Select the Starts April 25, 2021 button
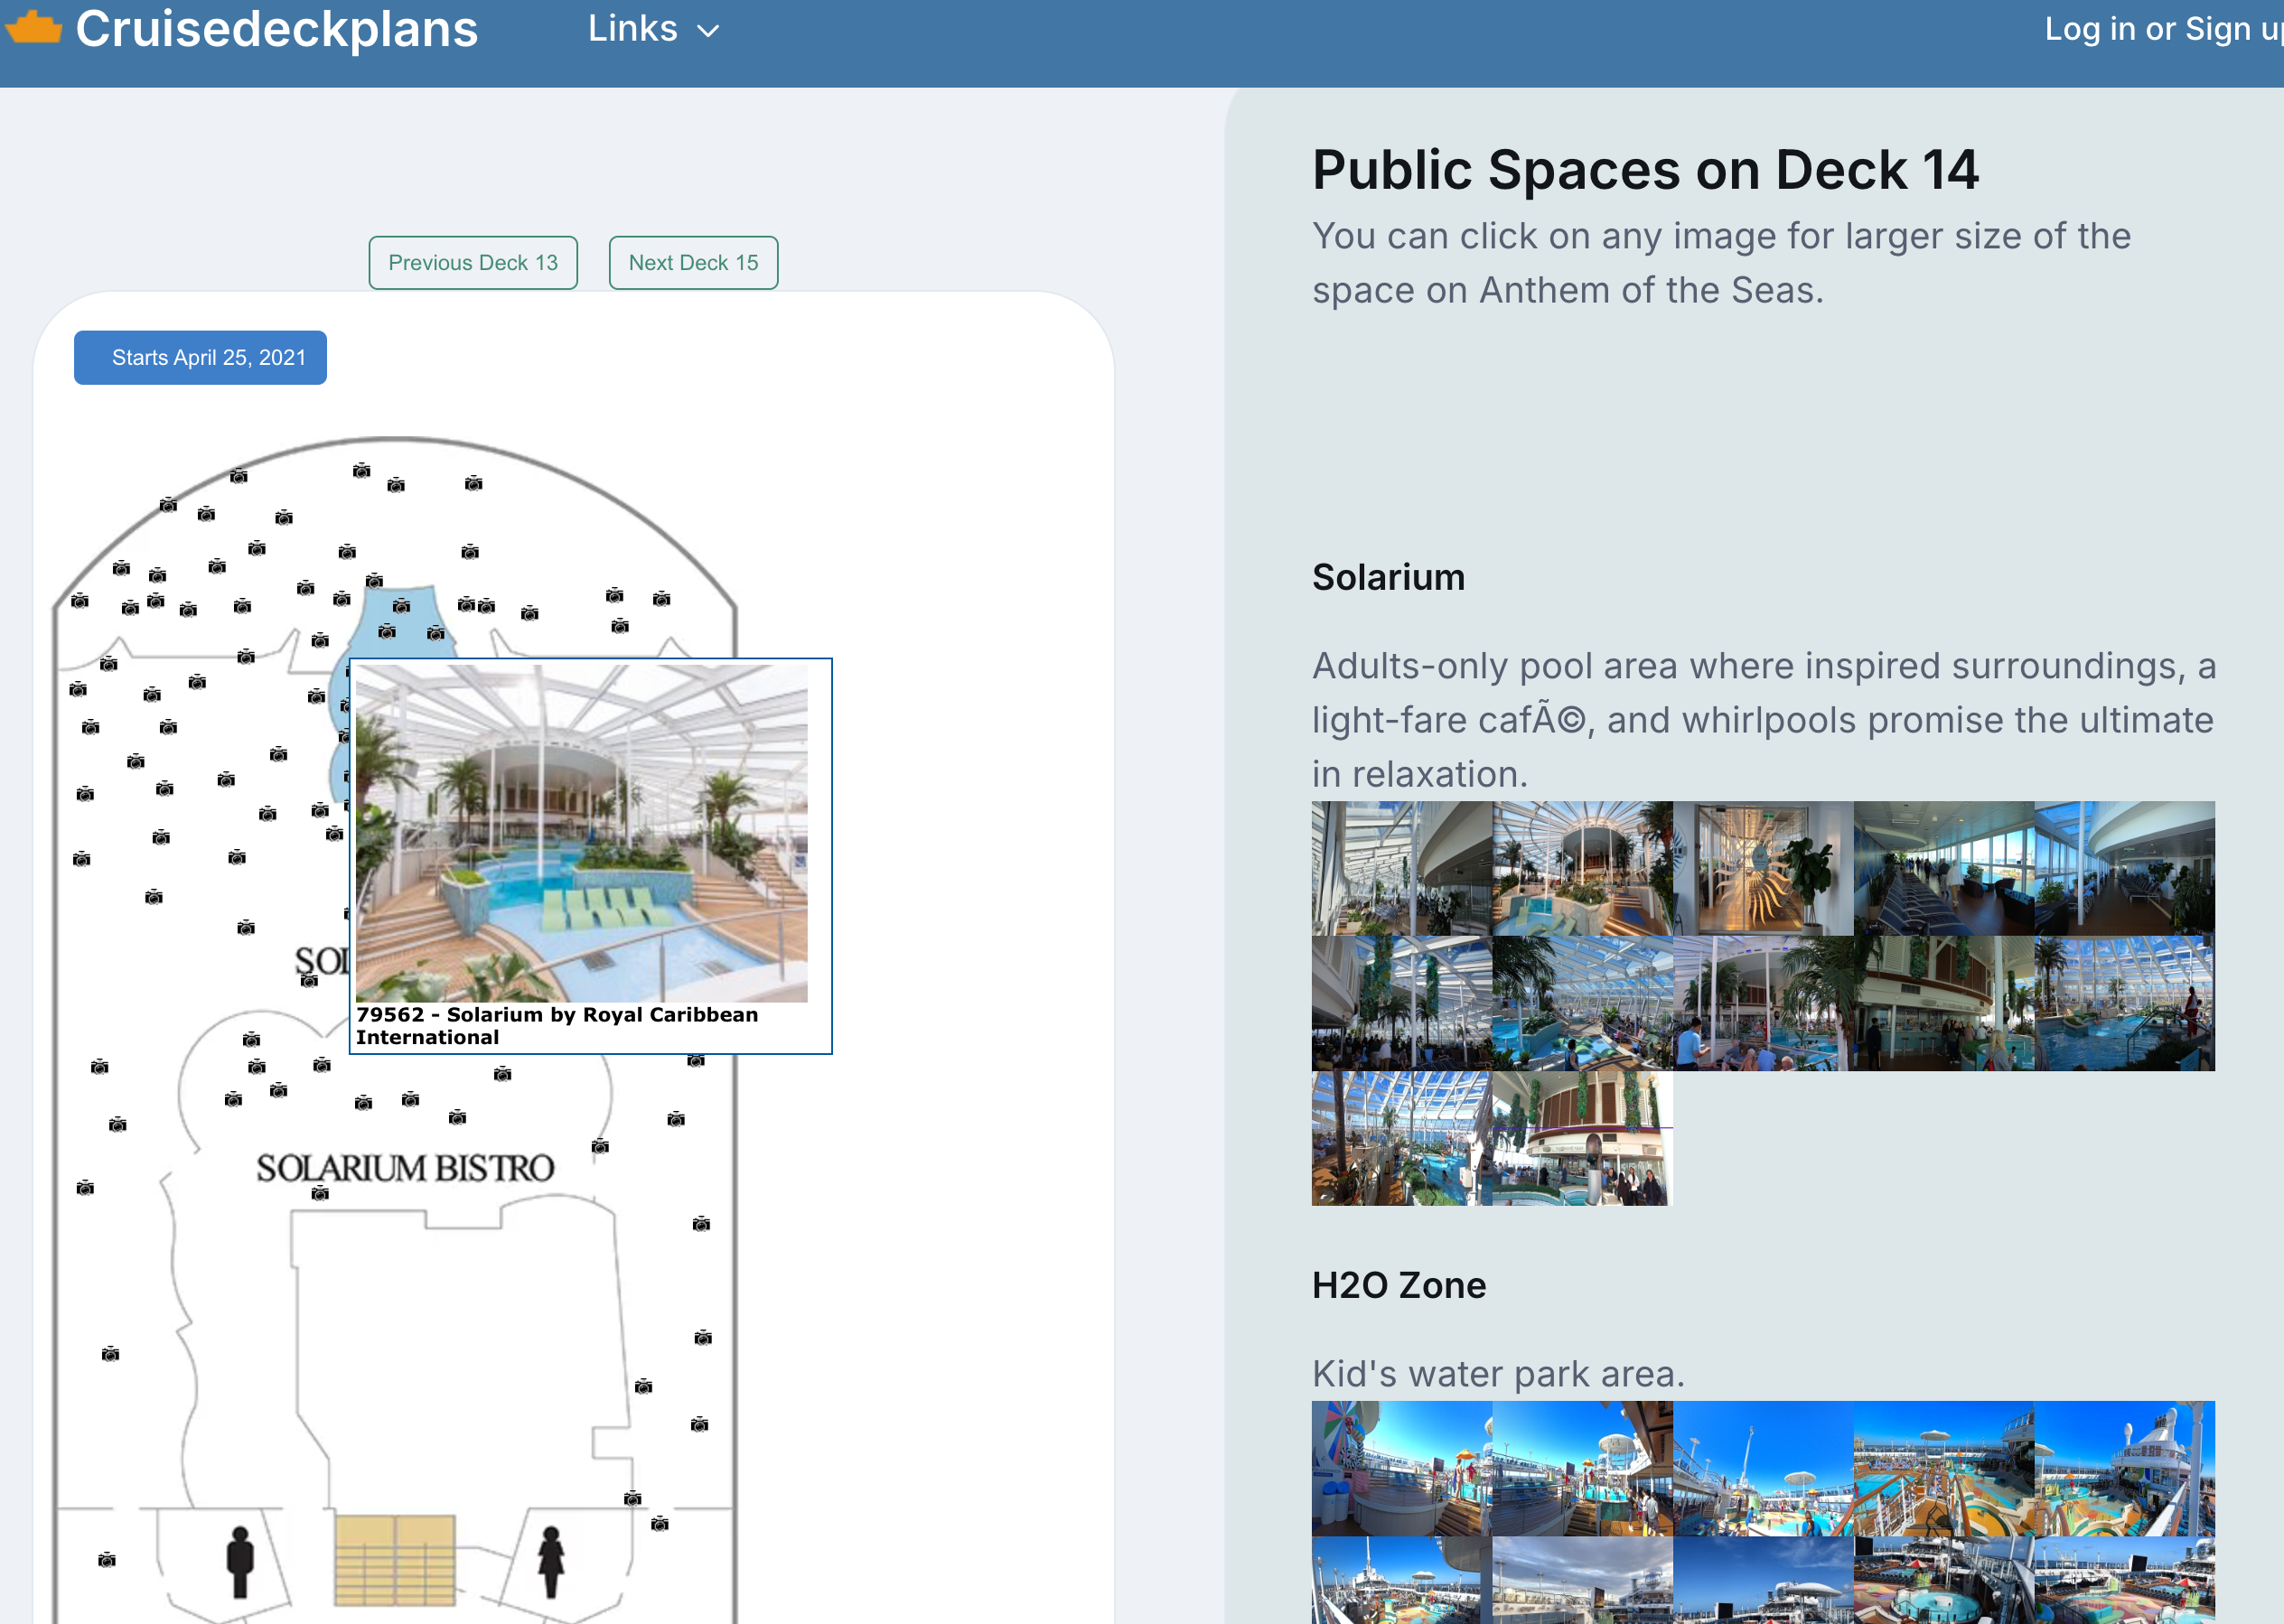 [200, 358]
